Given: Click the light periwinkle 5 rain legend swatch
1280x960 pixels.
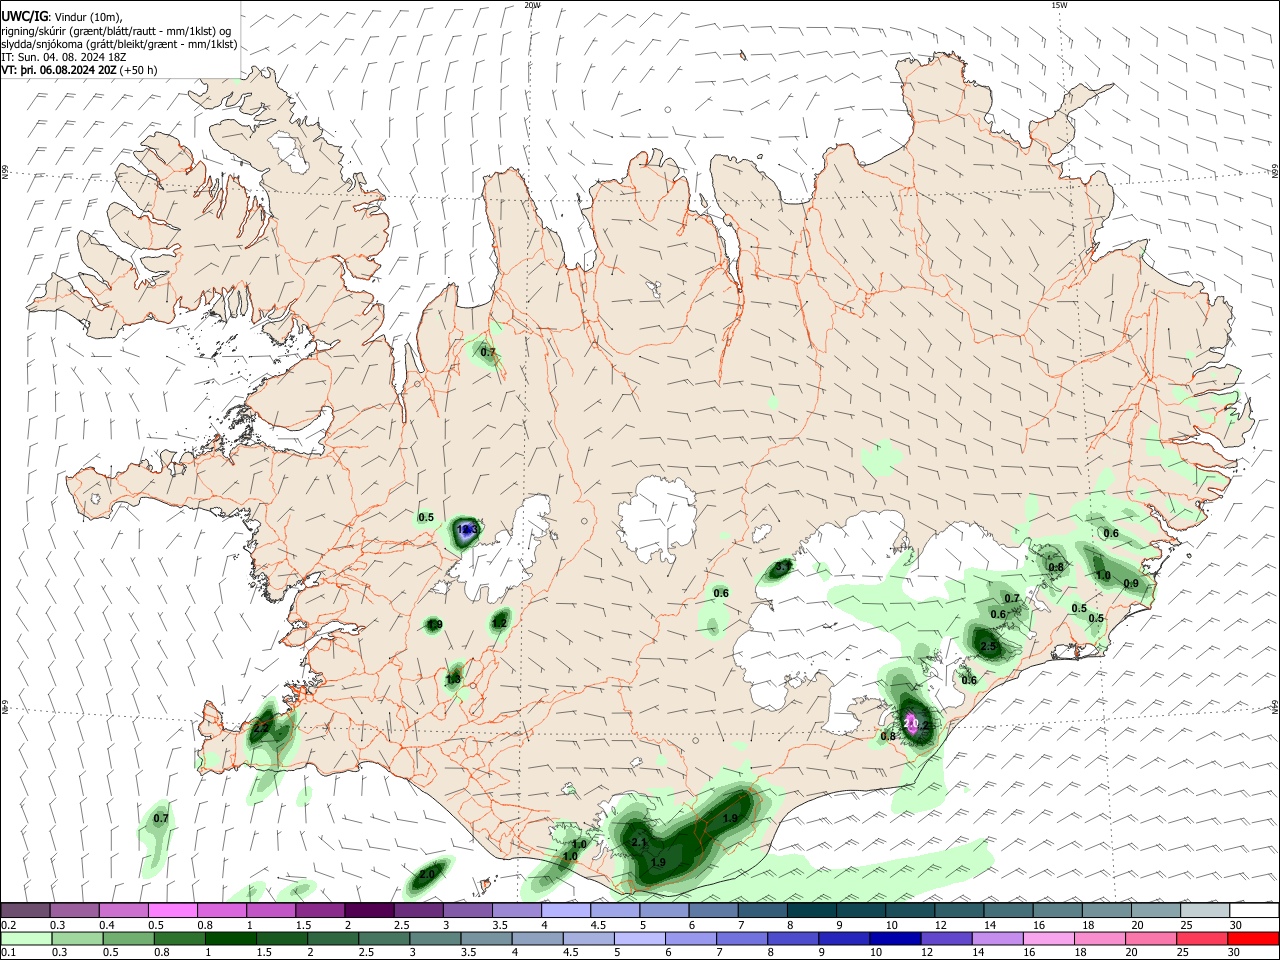Looking at the screenshot, I should pos(640,939).
